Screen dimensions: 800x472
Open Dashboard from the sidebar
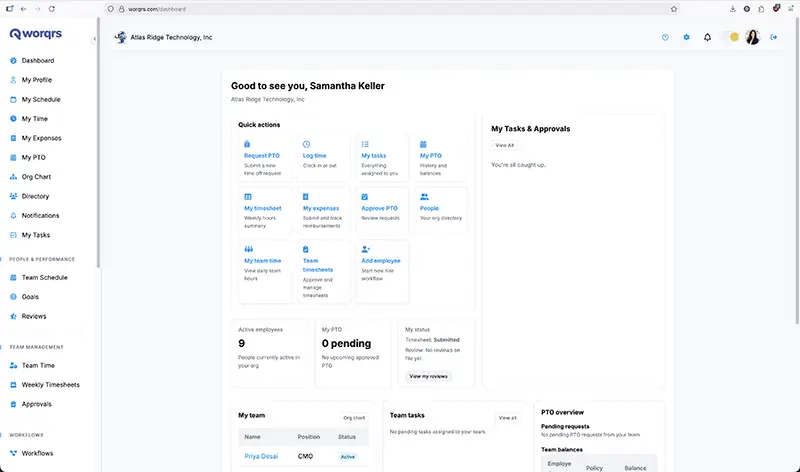tap(37, 61)
